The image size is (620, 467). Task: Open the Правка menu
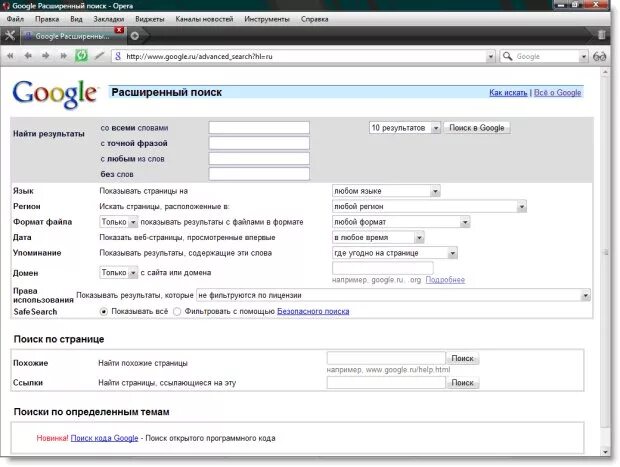(47, 19)
